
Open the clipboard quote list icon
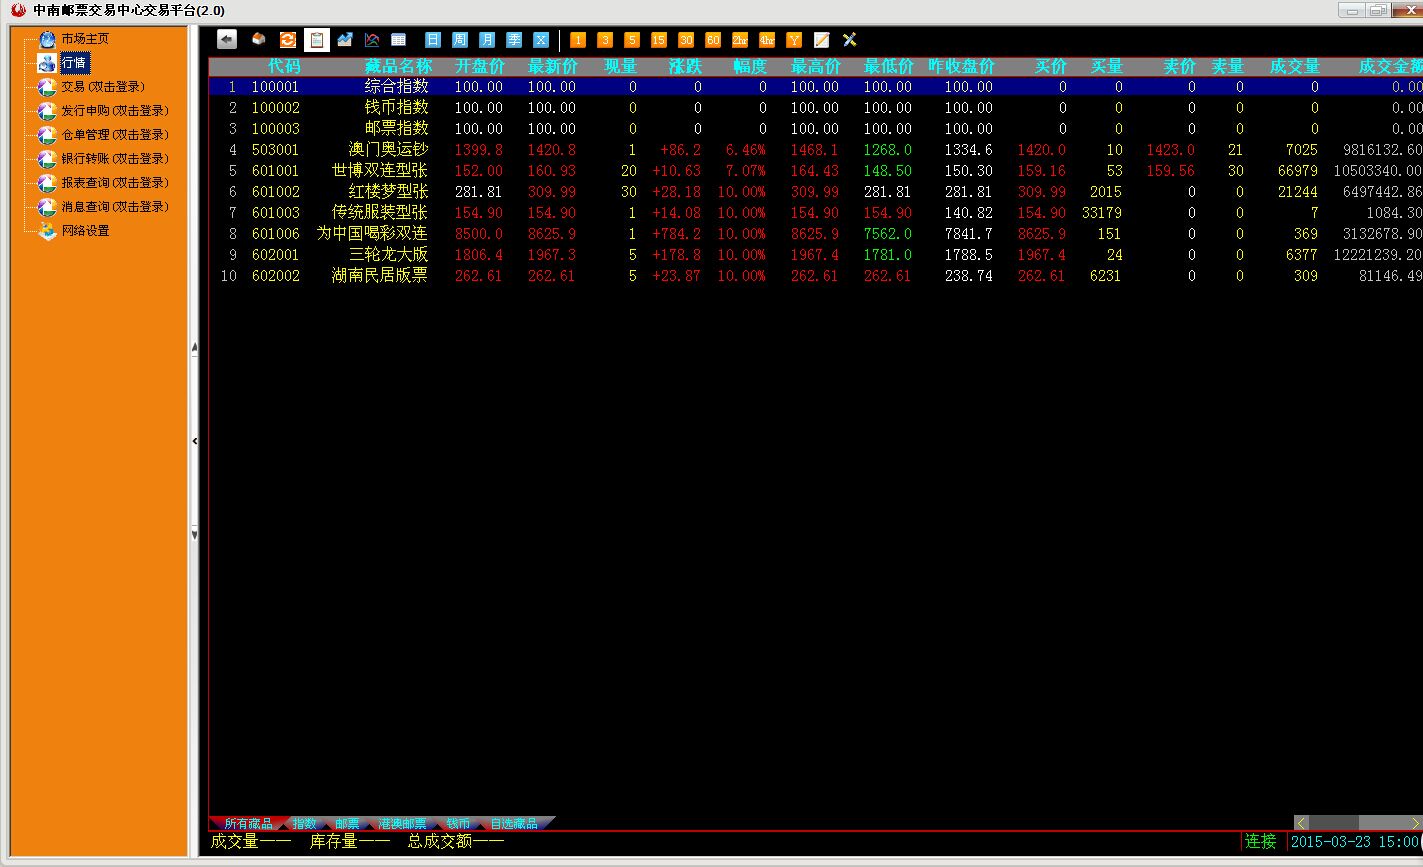click(x=316, y=40)
